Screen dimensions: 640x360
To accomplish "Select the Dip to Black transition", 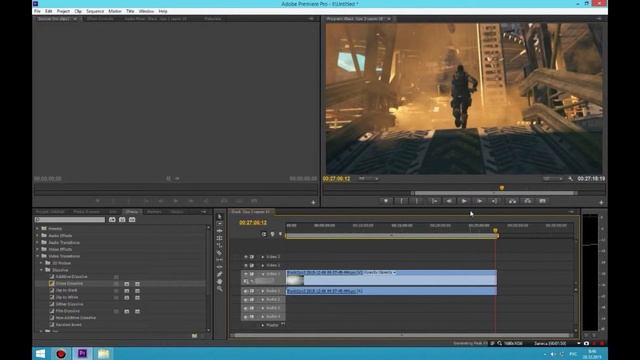I will coord(67,290).
